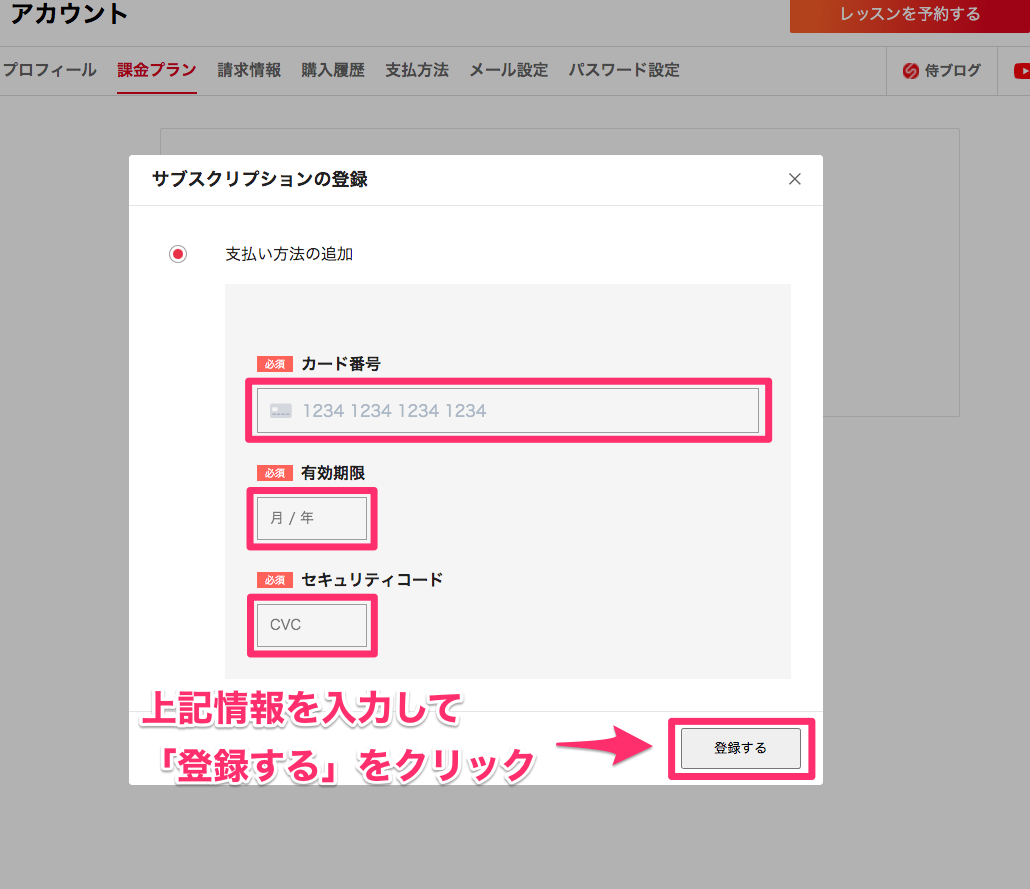Click the 有効期限 月 / 年 field

312,518
